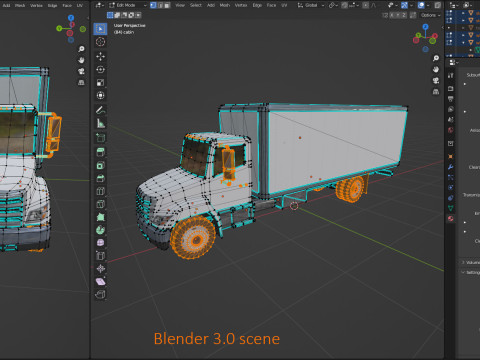Switch perspective/orthographic in right viewport
This screenshot has height=360, width=480.
pyautogui.click(x=436, y=91)
